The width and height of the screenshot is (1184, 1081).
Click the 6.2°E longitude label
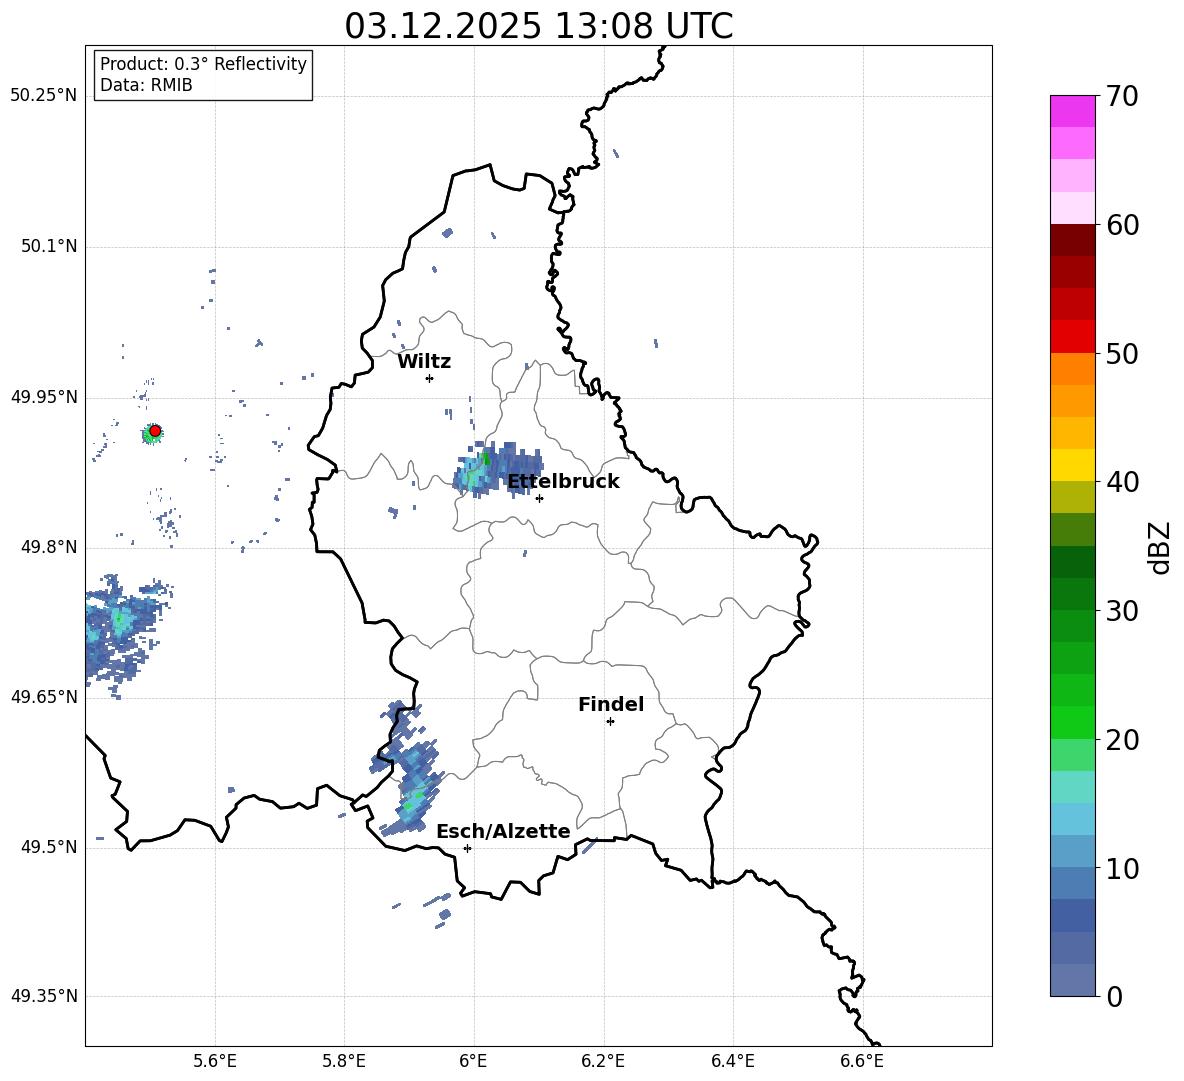603,1061
